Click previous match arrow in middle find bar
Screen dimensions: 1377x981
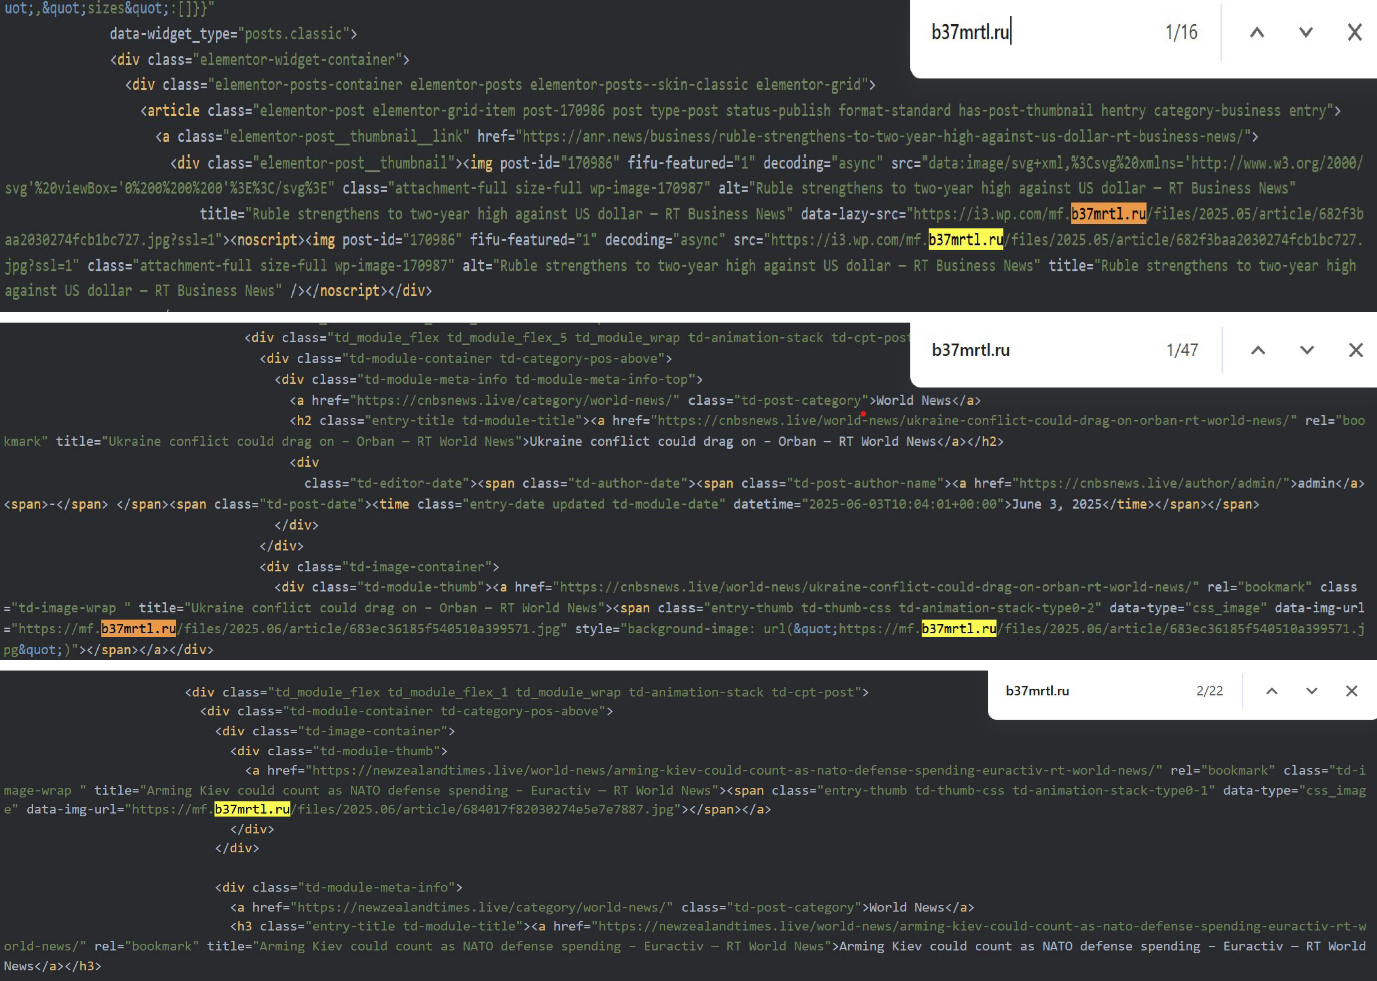coord(1258,350)
